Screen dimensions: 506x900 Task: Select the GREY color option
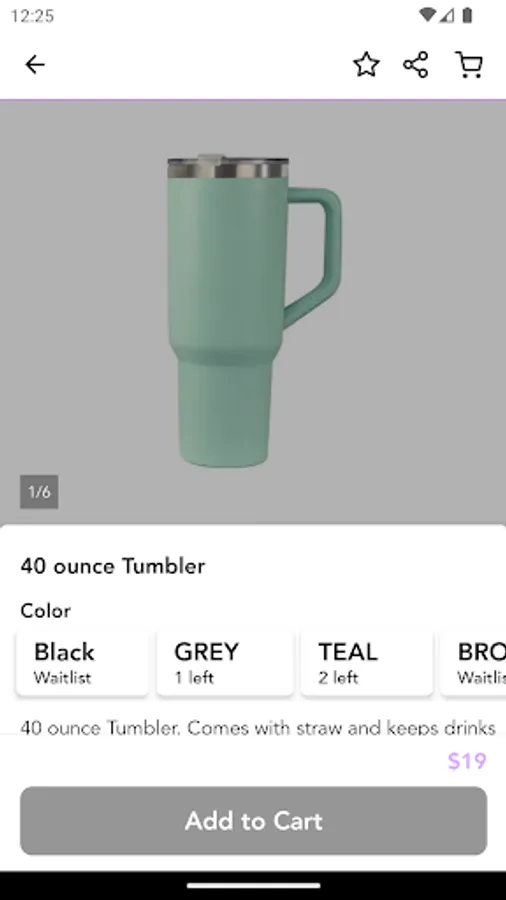tap(225, 664)
